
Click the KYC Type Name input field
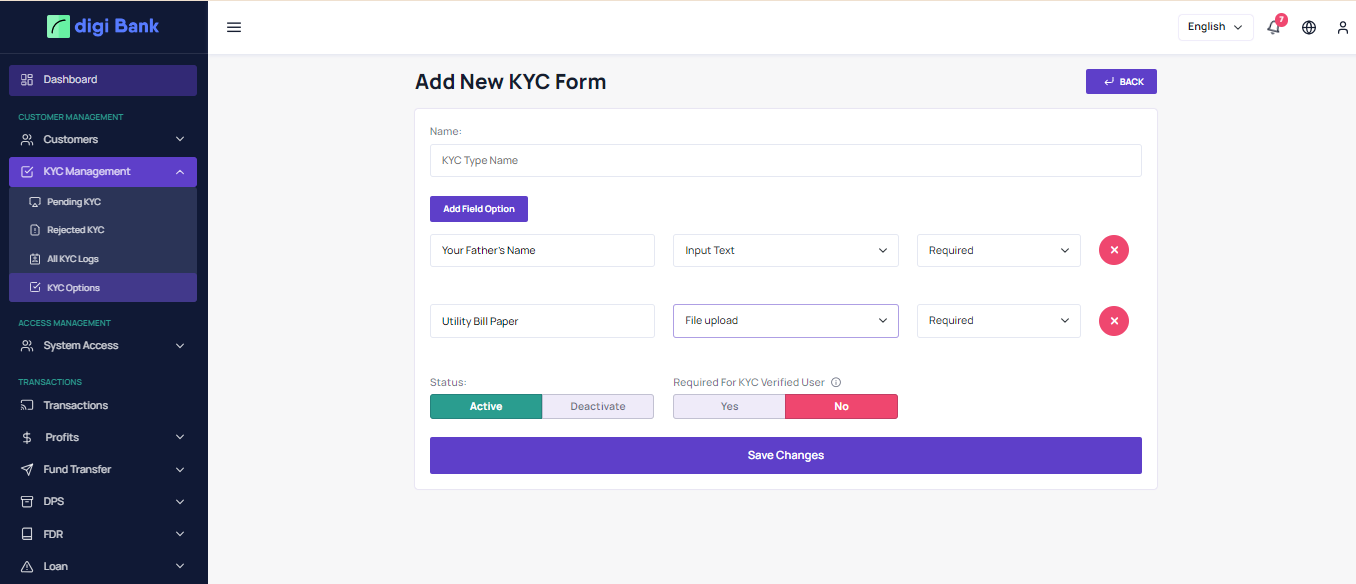[785, 160]
